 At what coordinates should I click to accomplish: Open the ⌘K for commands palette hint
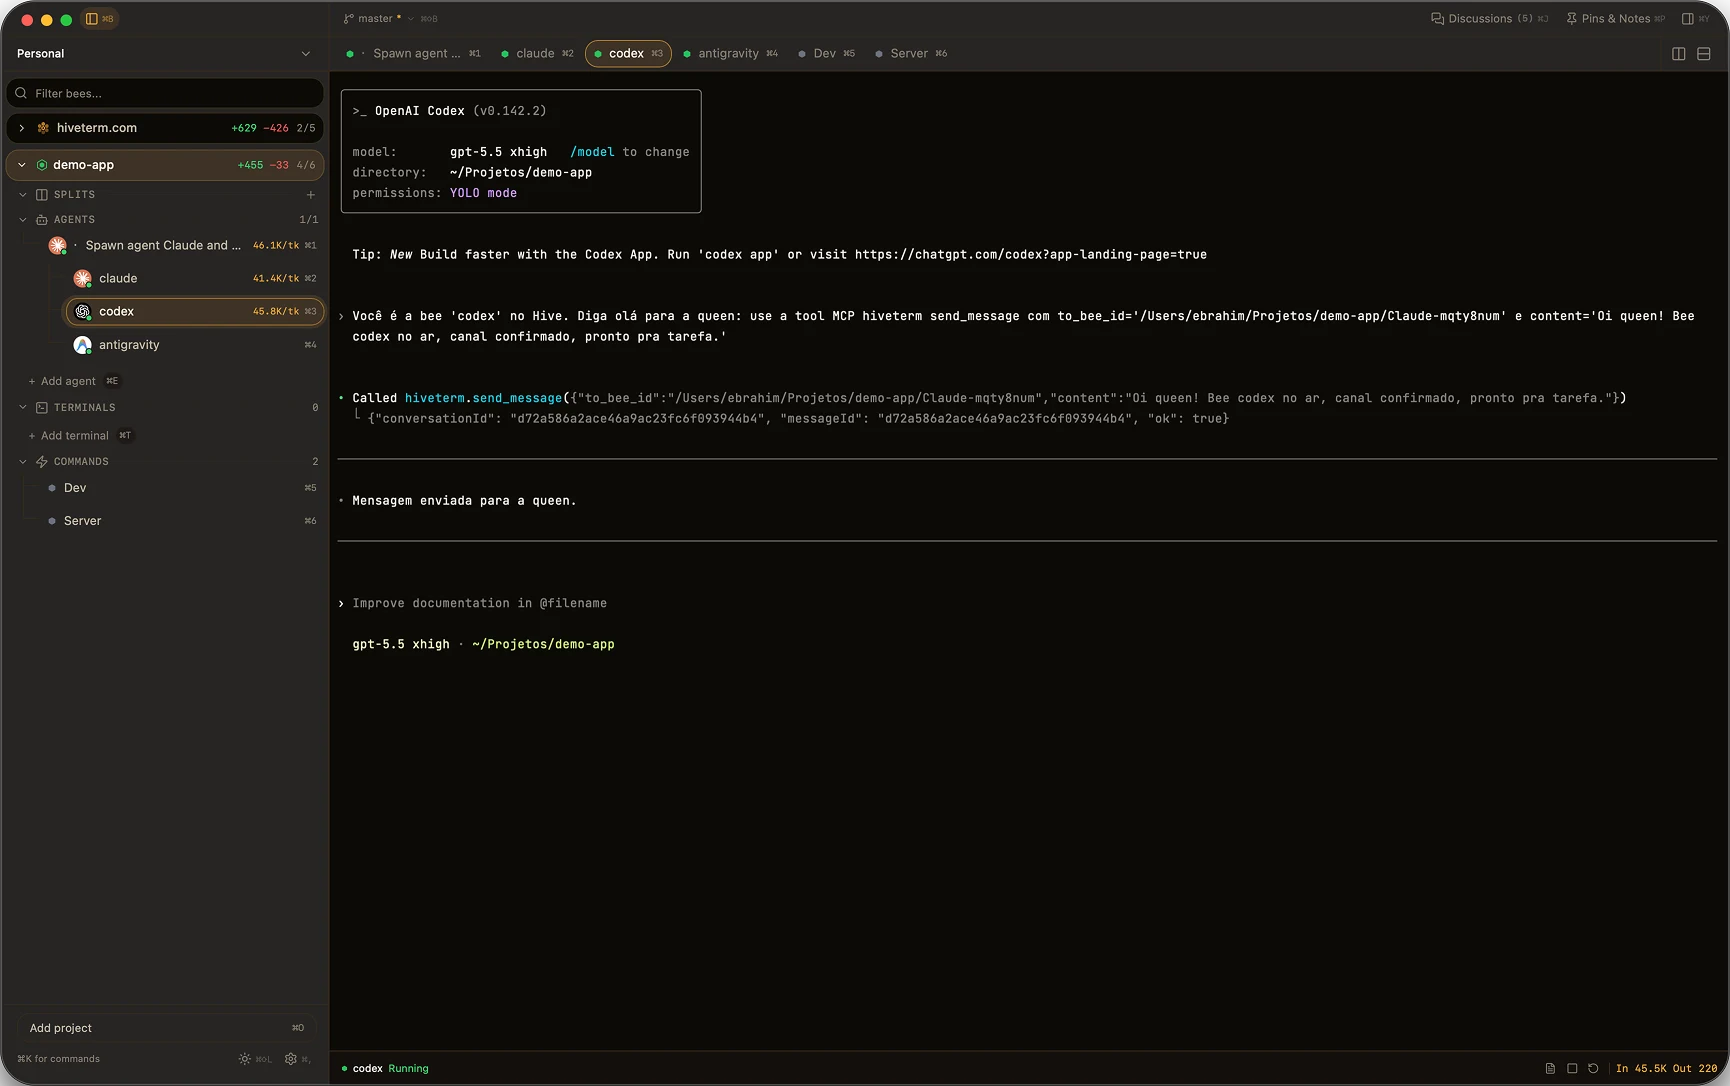pyautogui.click(x=59, y=1059)
